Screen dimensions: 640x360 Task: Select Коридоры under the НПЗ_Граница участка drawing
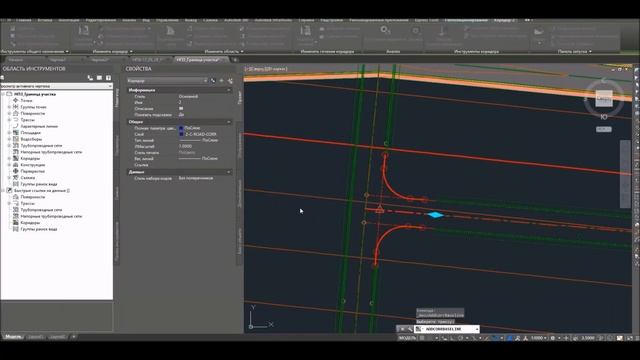pyautogui.click(x=30, y=158)
